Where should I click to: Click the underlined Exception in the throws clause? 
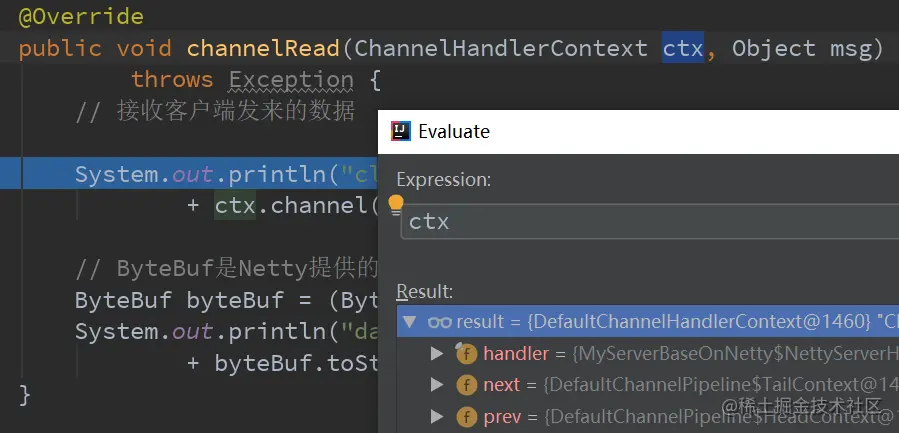click(291, 80)
